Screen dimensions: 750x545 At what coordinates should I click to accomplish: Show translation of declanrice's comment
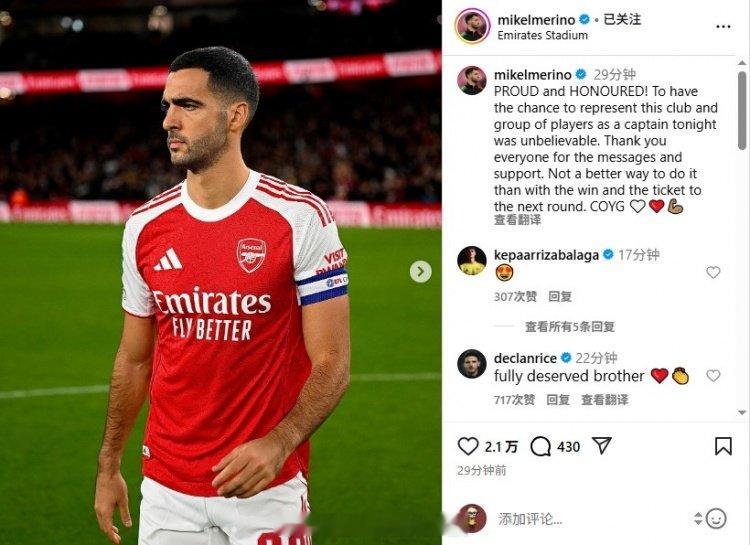tap(605, 400)
